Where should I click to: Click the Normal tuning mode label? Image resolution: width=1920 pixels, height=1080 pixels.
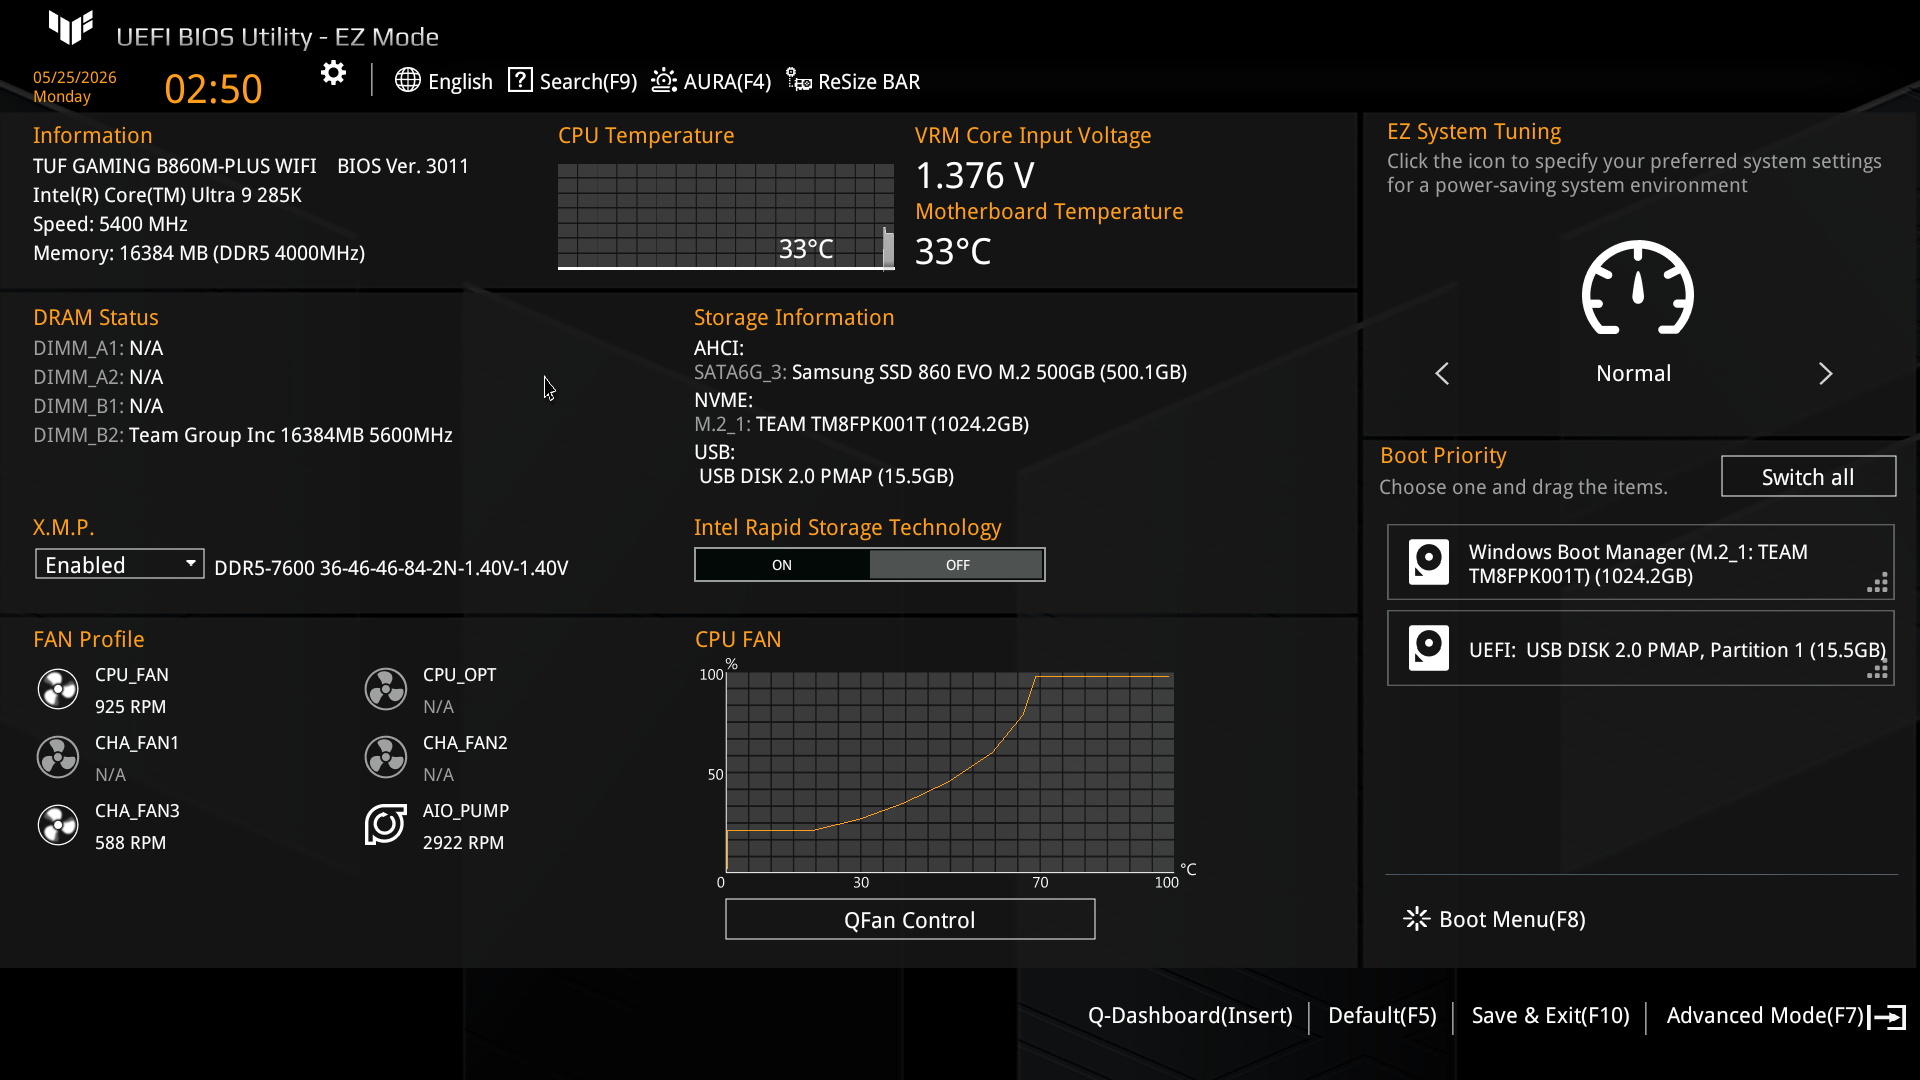(1633, 374)
